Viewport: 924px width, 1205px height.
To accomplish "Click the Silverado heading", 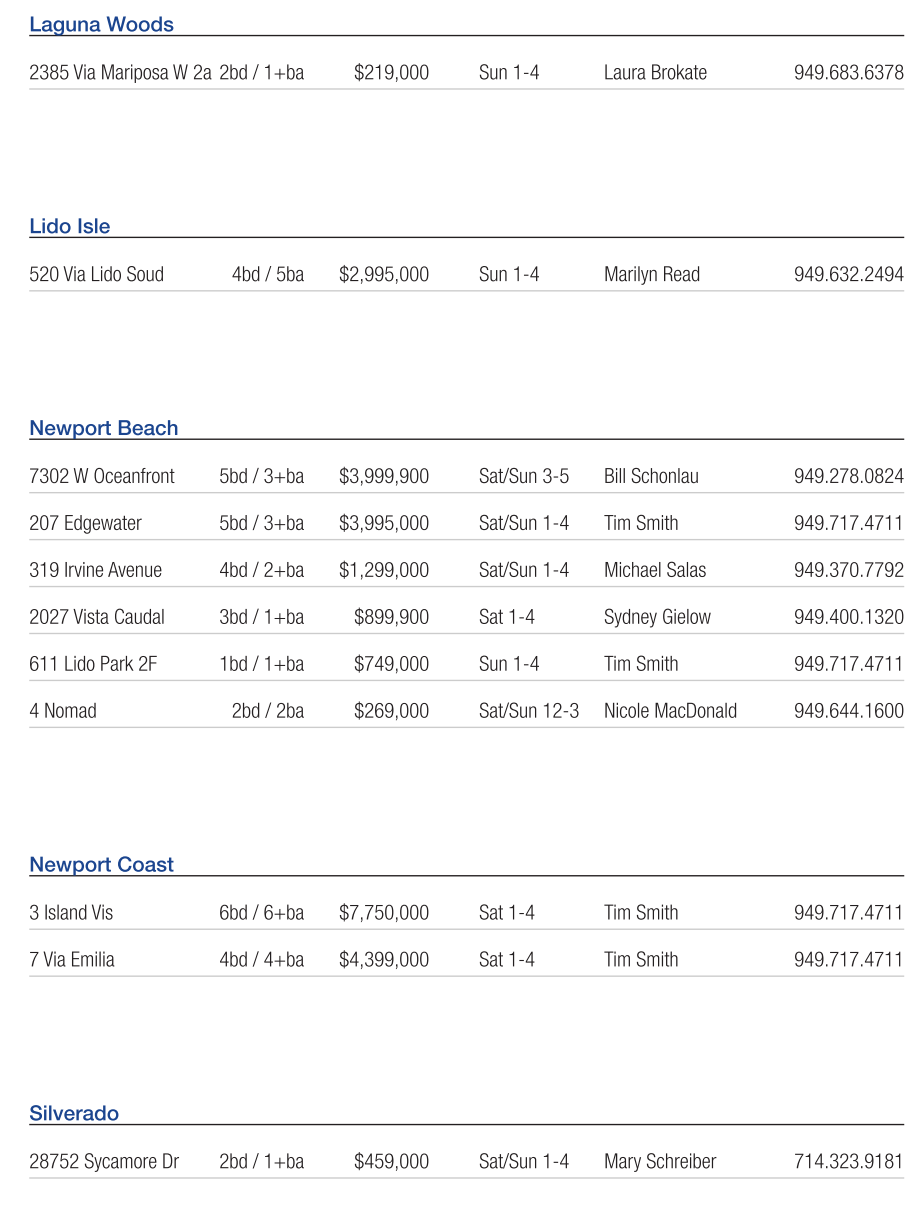I will click(x=74, y=1114).
